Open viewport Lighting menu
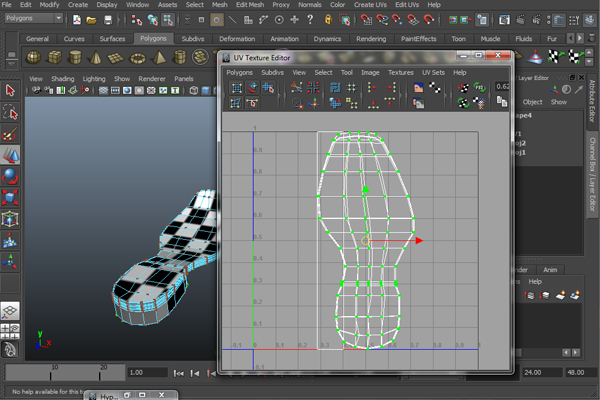 click(94, 78)
